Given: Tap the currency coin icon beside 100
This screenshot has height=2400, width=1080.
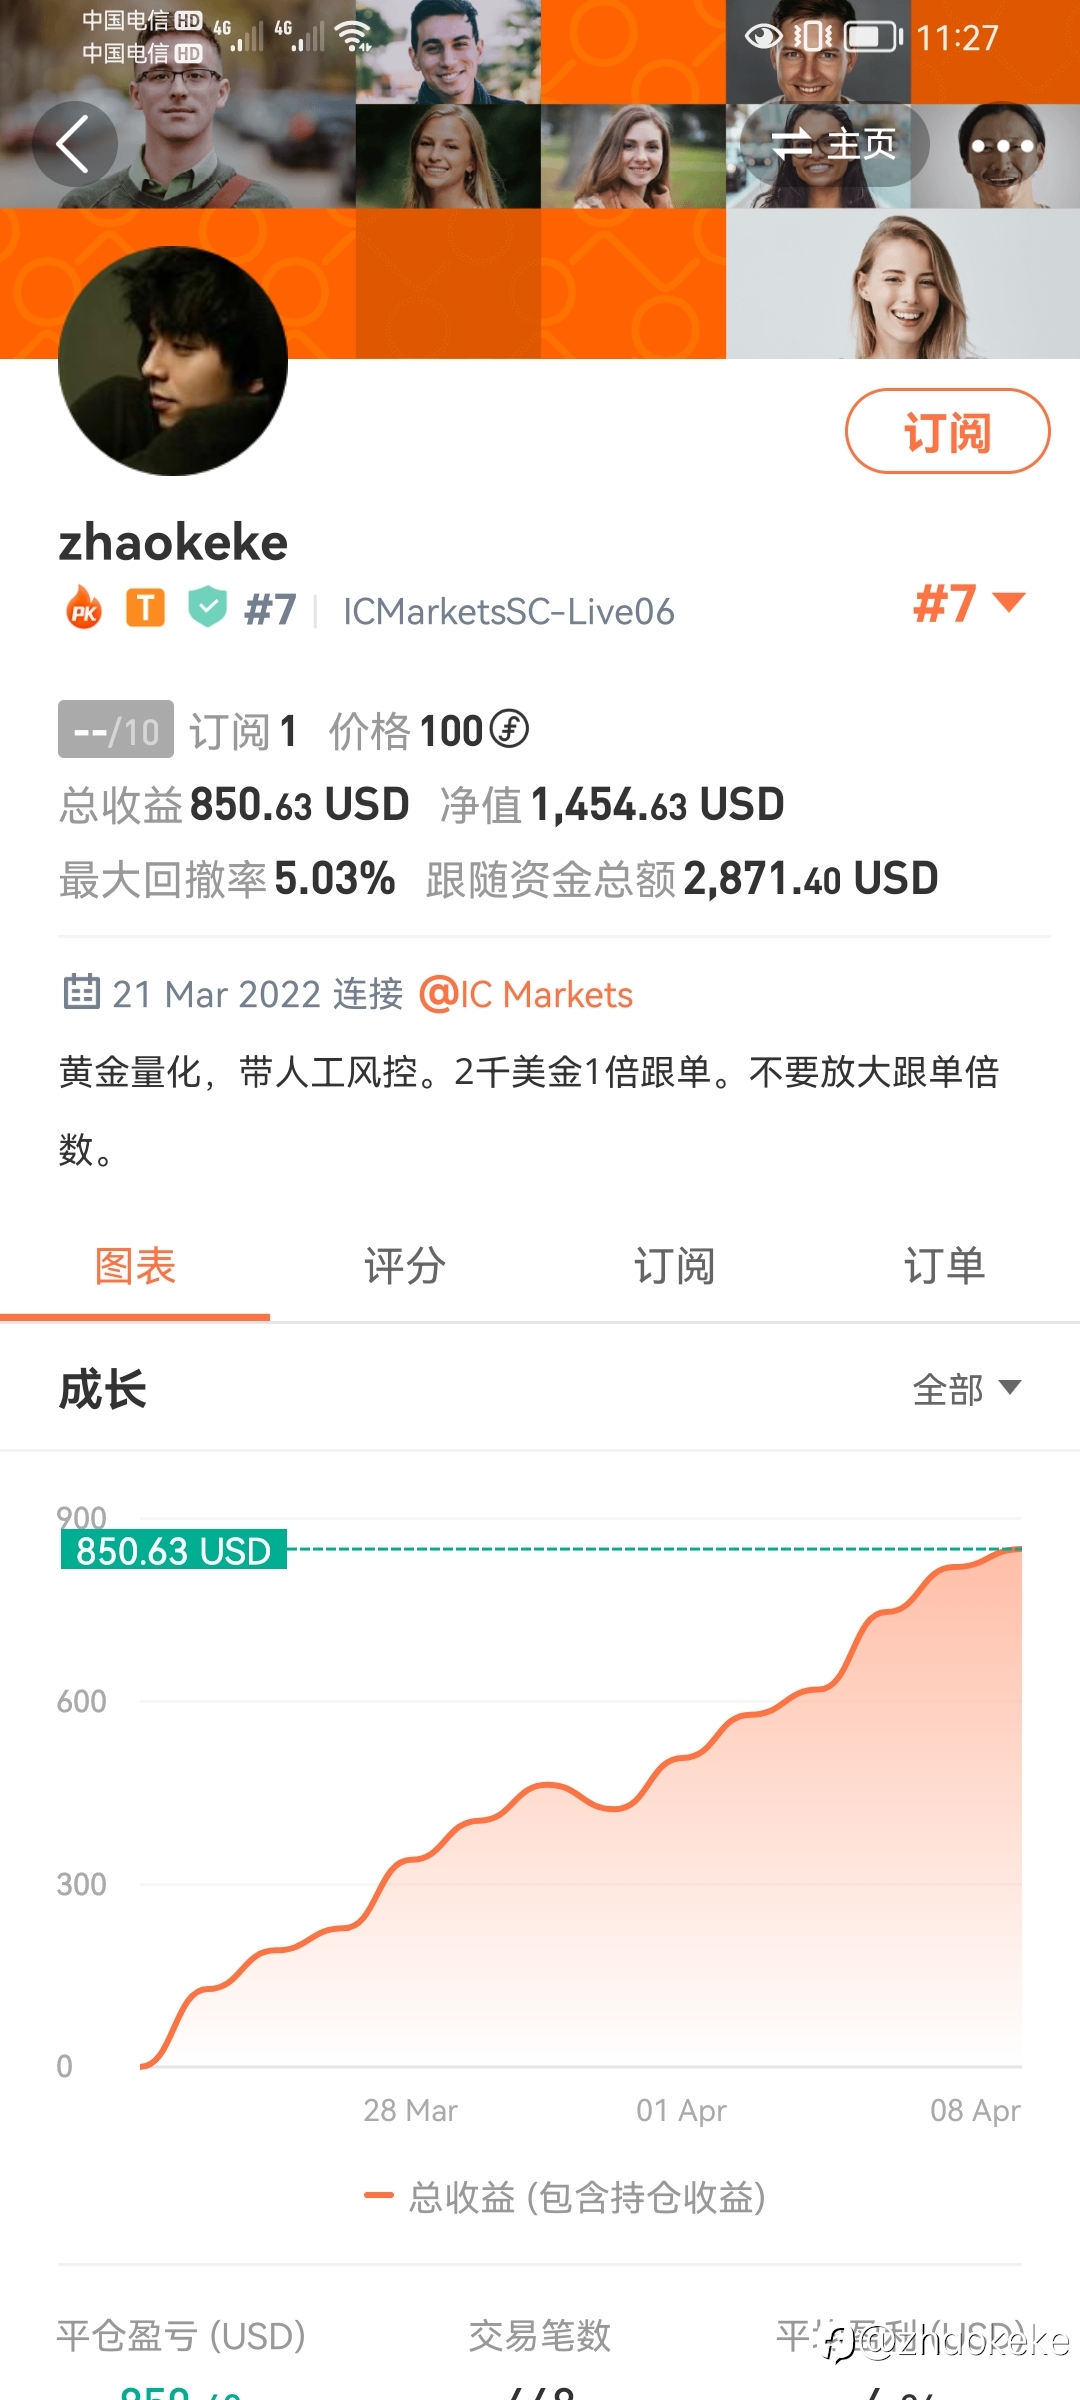Looking at the screenshot, I should (510, 729).
